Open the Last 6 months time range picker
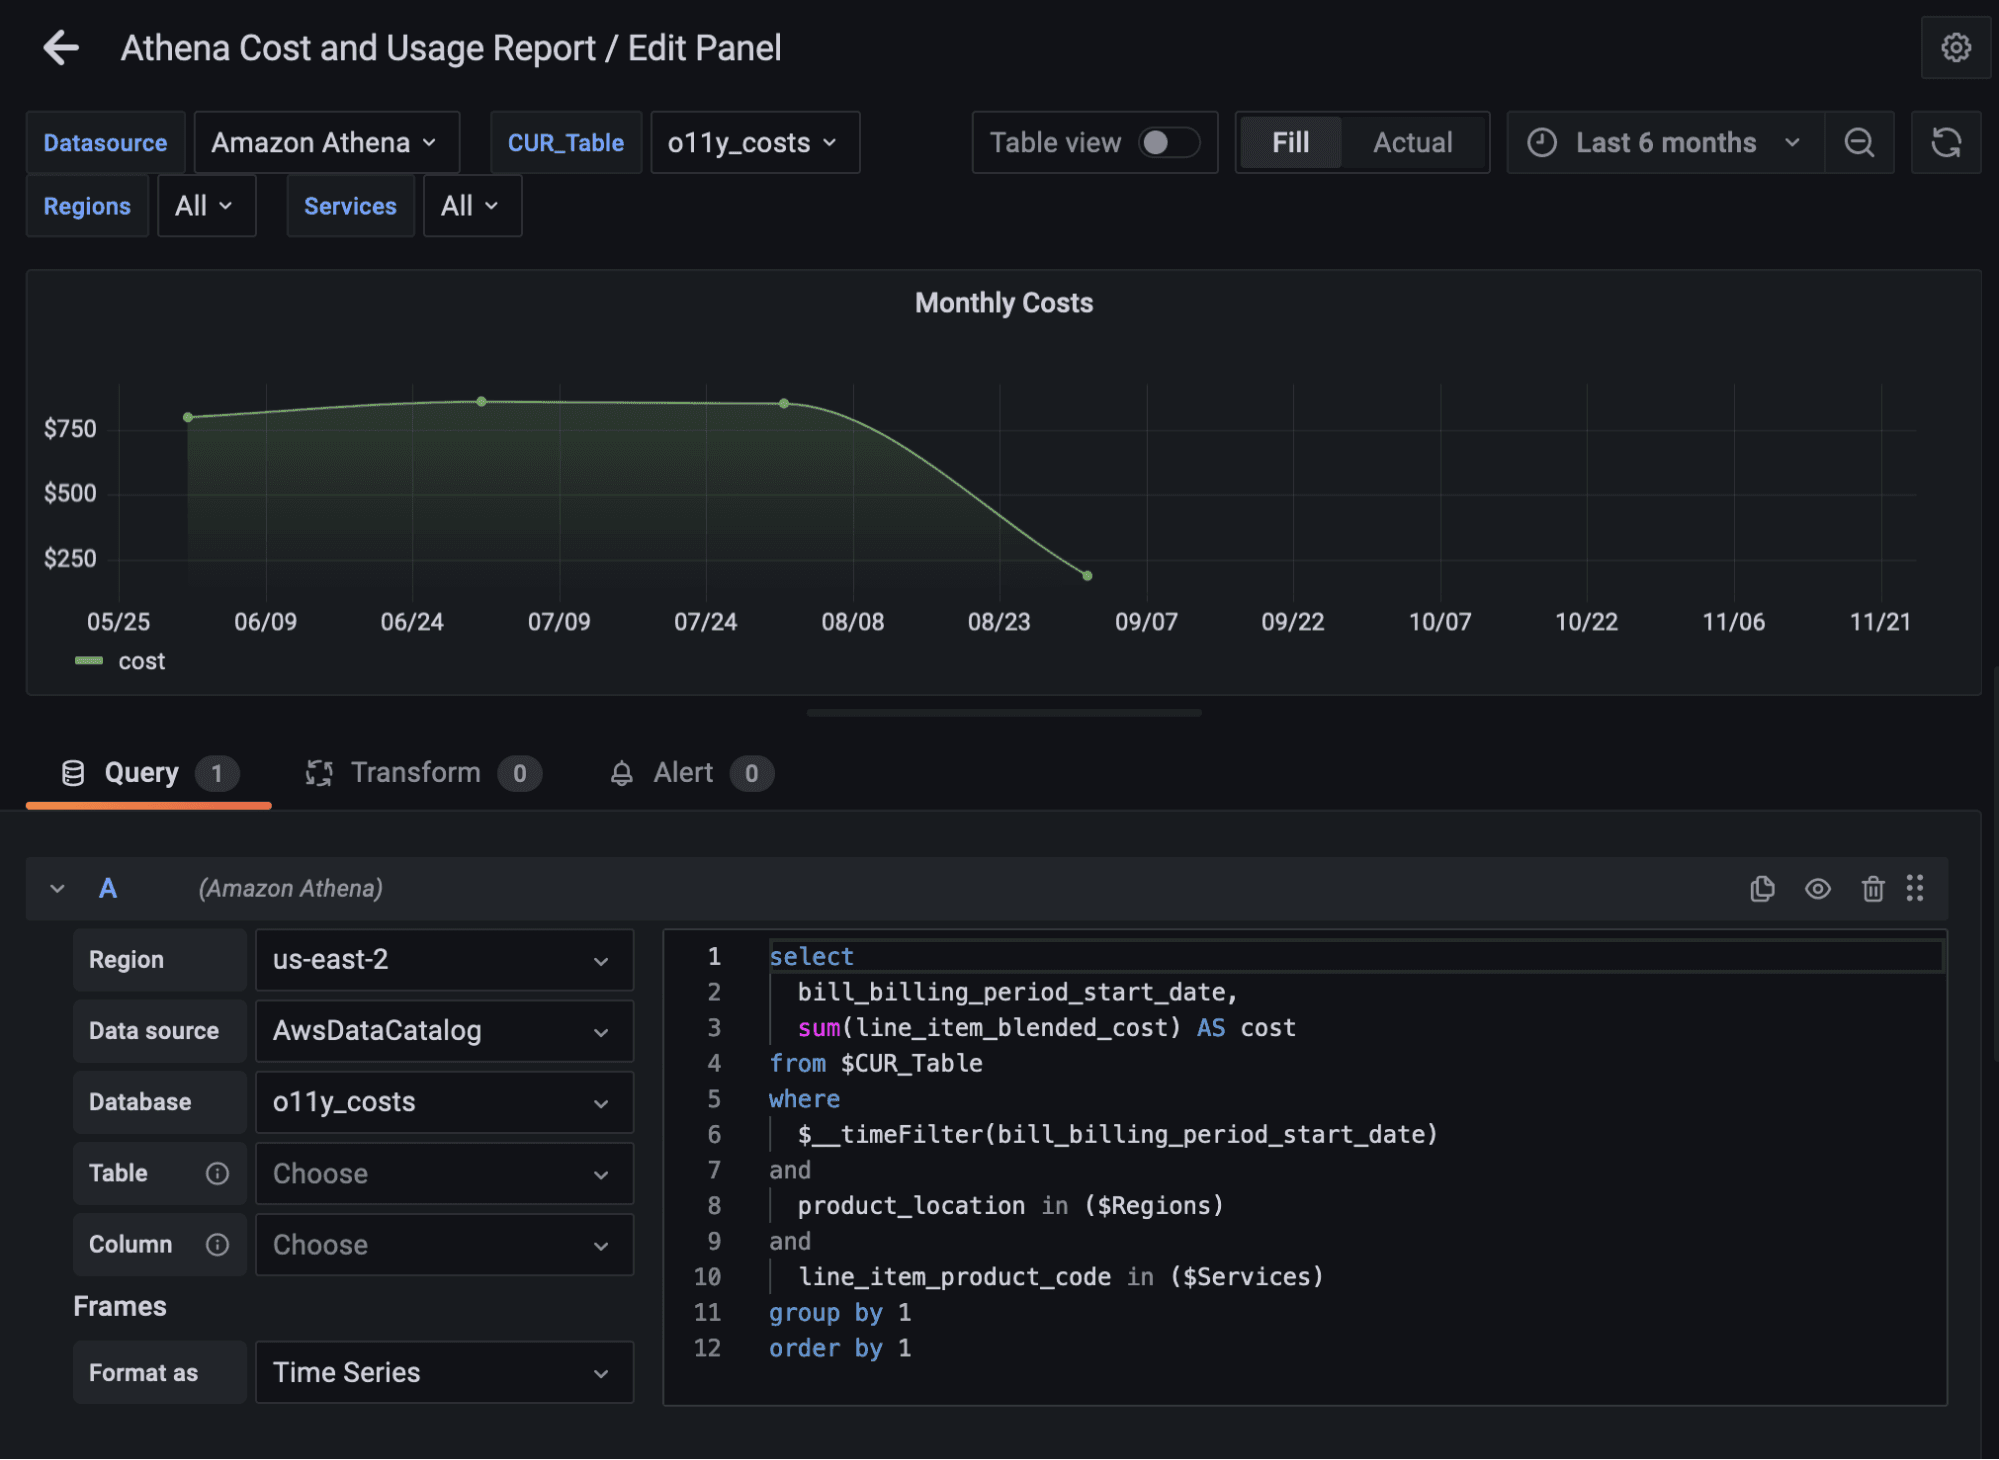1999x1460 pixels. coord(1664,142)
